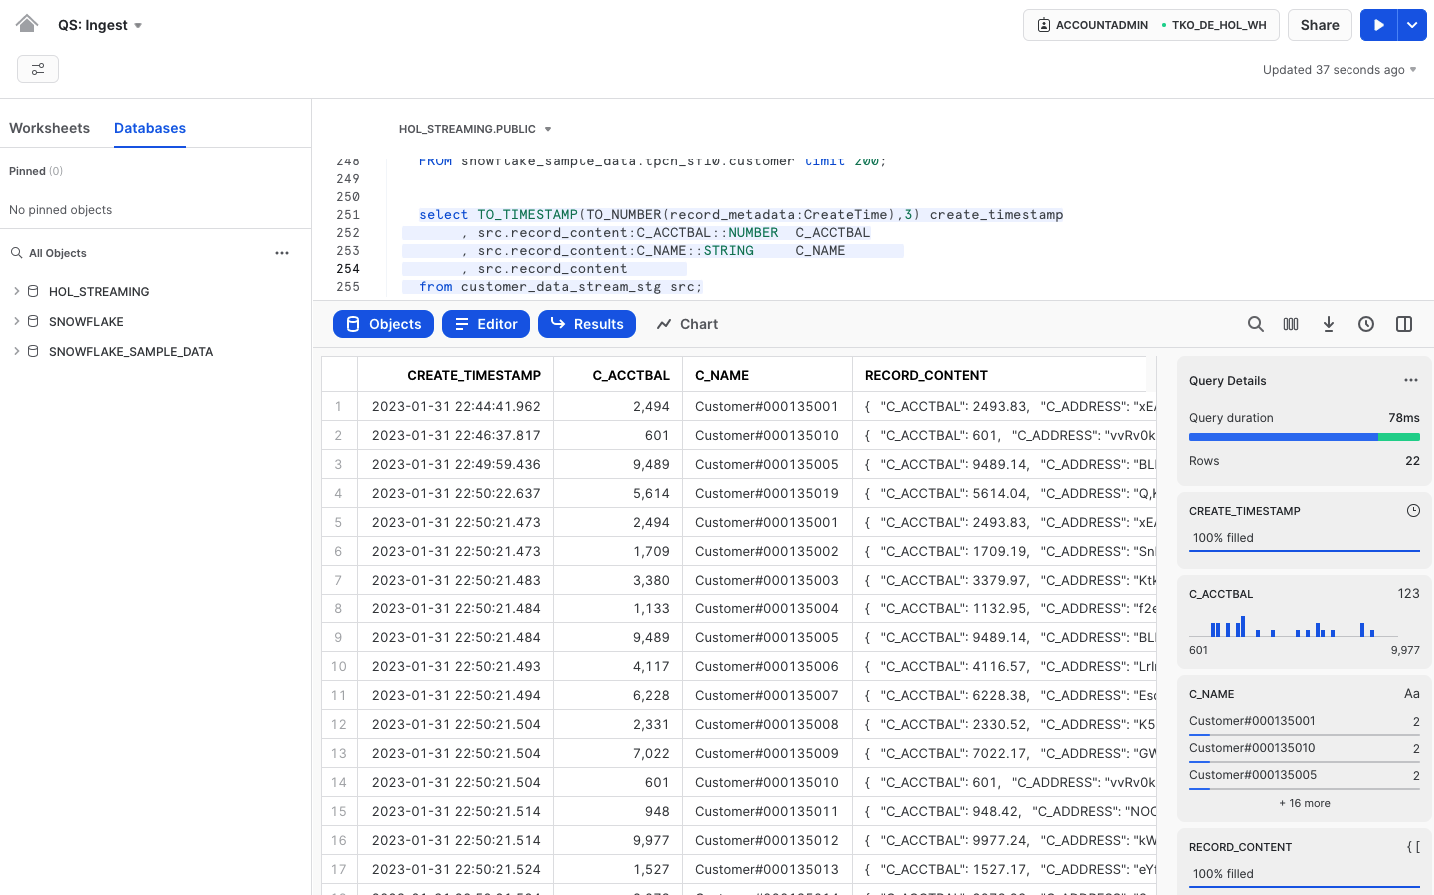Viewport: 1434px width, 895px height.
Task: Click the Share button
Action: click(x=1320, y=25)
